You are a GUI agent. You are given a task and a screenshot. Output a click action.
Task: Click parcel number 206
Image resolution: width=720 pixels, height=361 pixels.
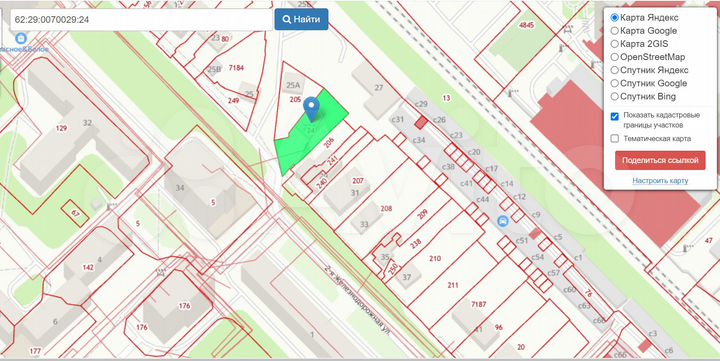328,143
